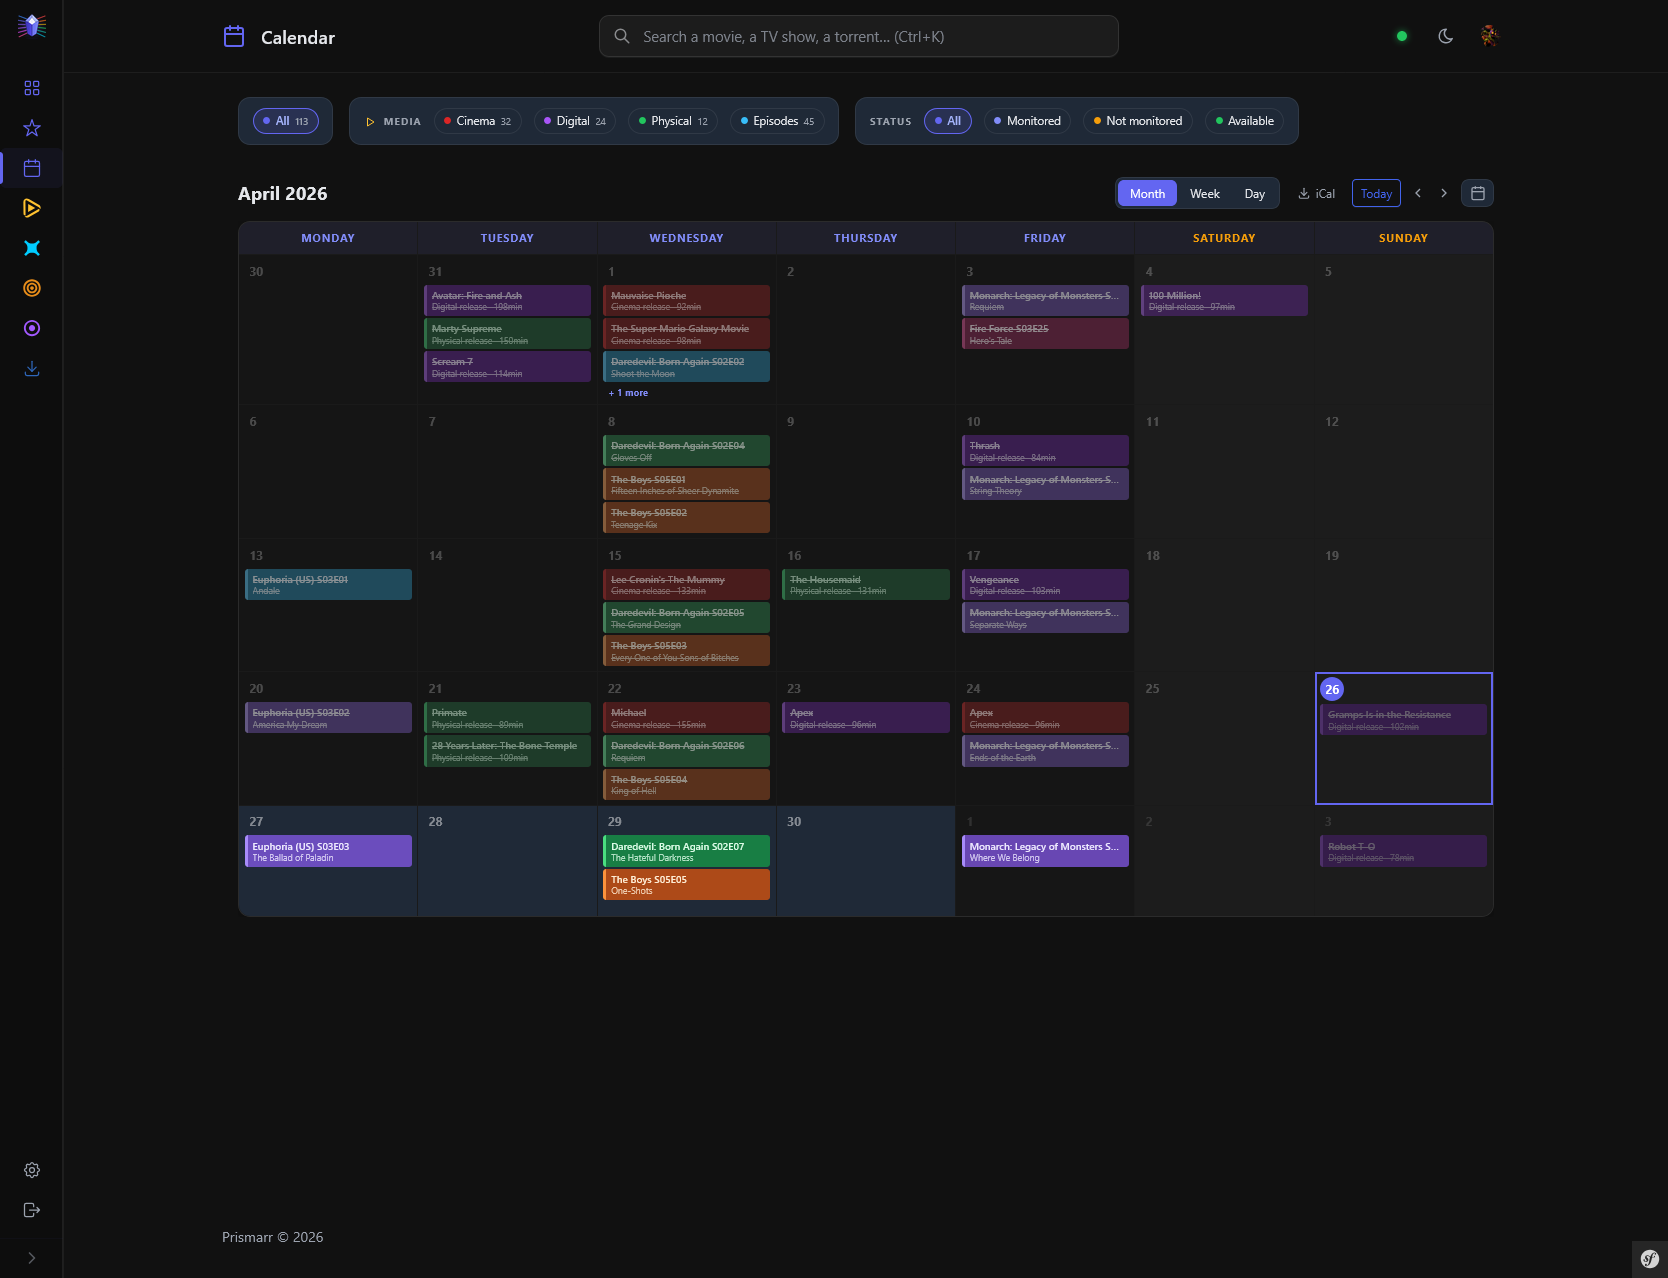Open Marty Supreme physical release event
This screenshot has width=1668, height=1278.
click(x=507, y=334)
